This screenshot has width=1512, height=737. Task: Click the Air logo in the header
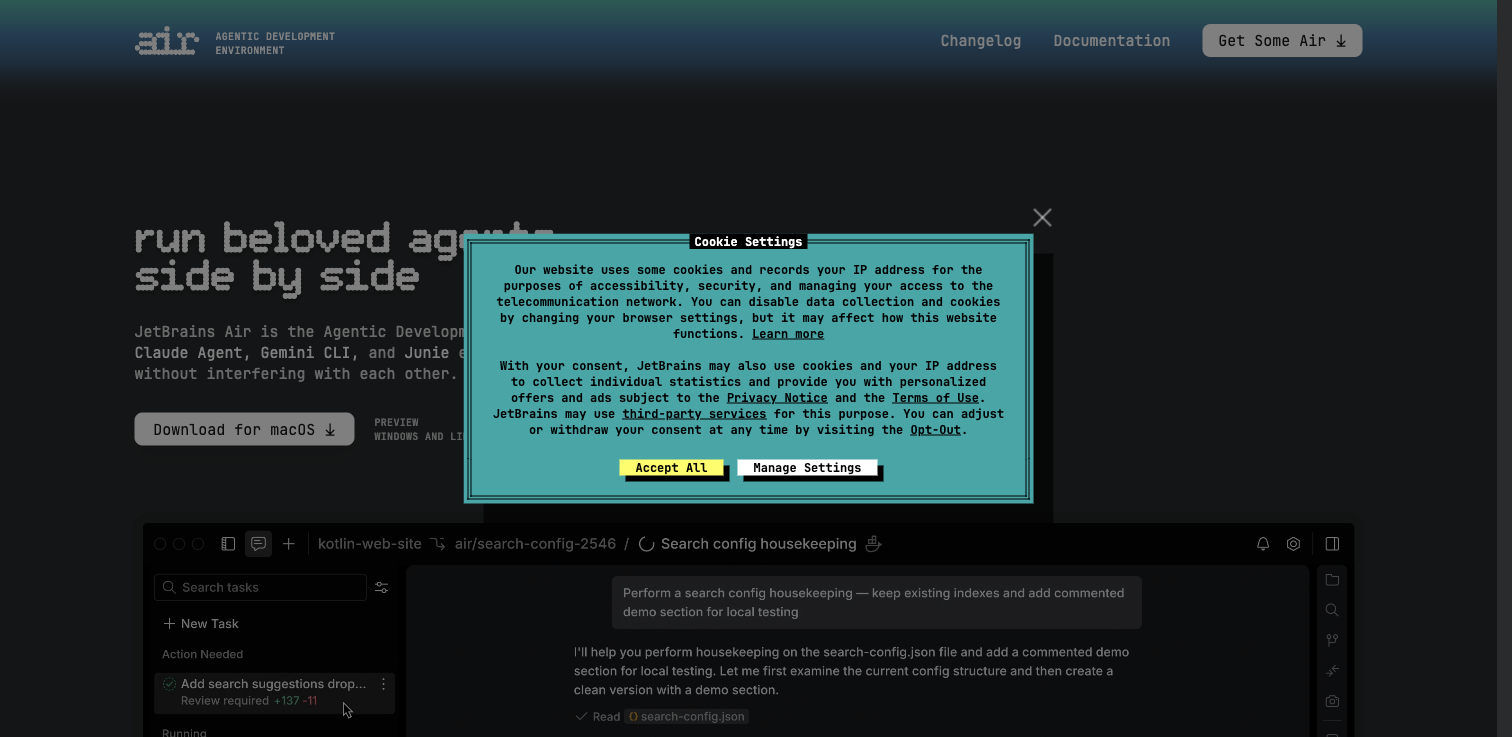pyautogui.click(x=167, y=42)
